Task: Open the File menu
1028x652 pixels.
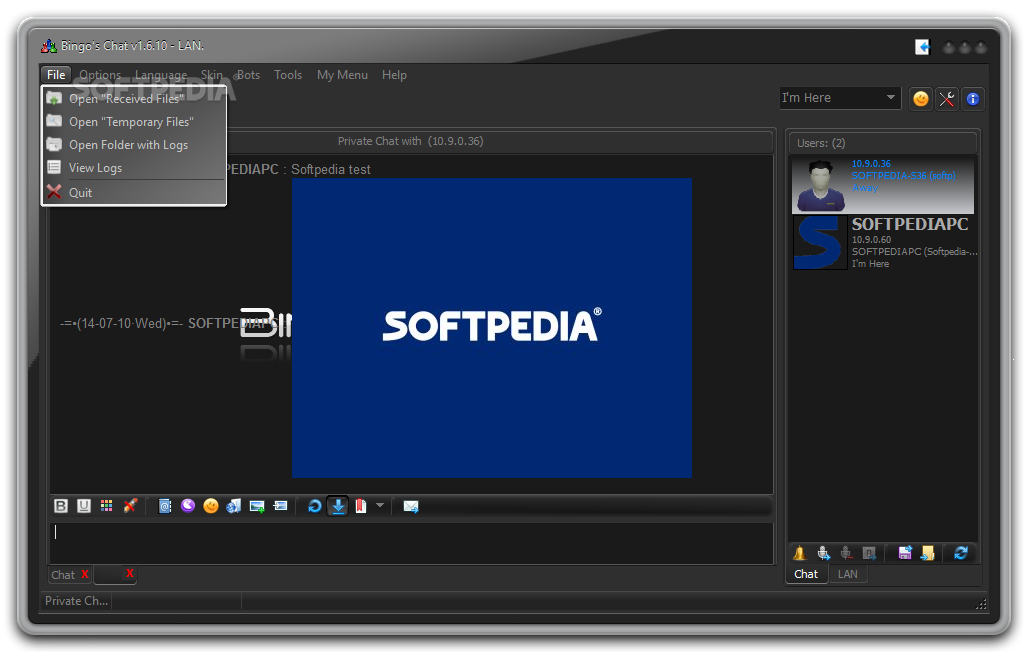Action: tap(56, 75)
